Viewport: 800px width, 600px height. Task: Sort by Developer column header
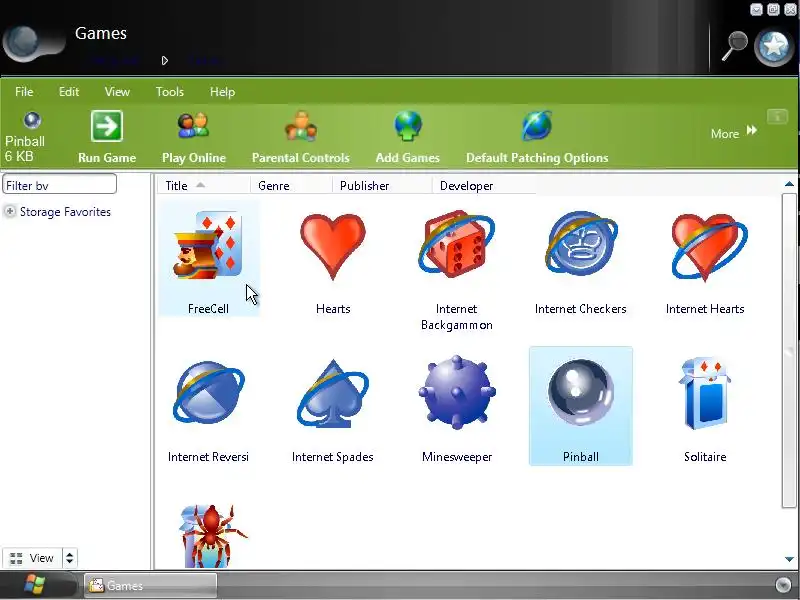point(484,186)
